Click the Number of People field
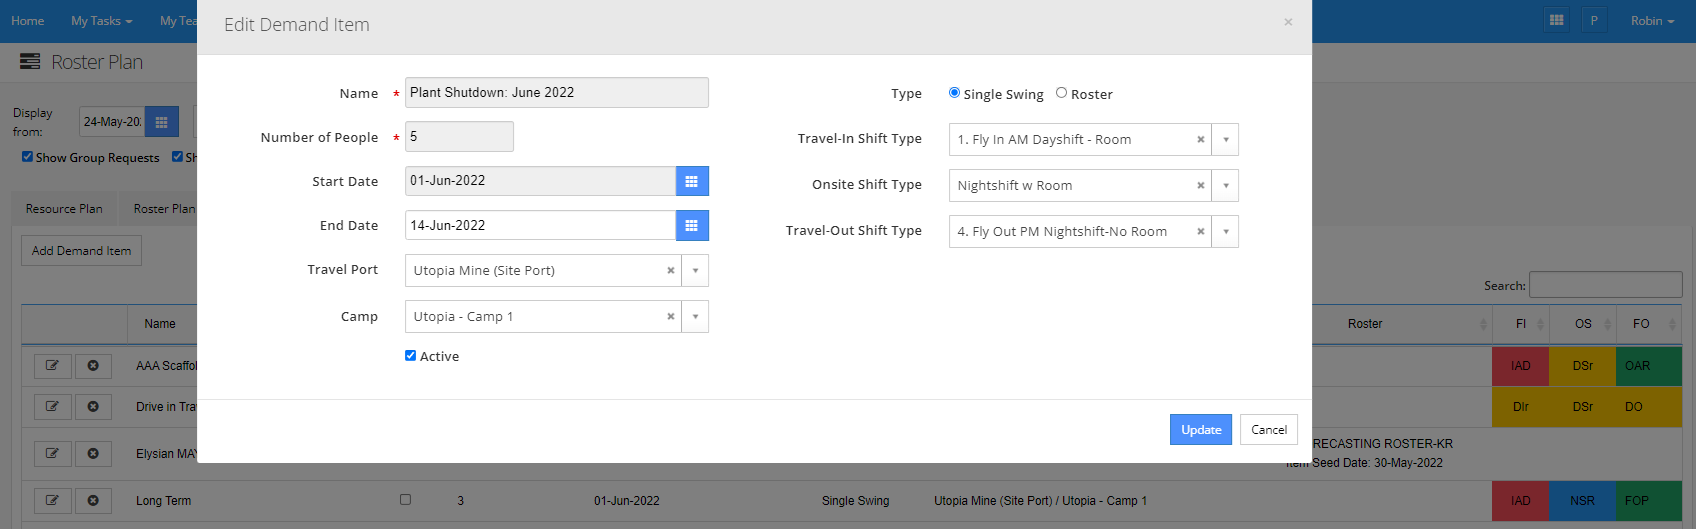Image resolution: width=1696 pixels, height=529 pixels. point(459,137)
